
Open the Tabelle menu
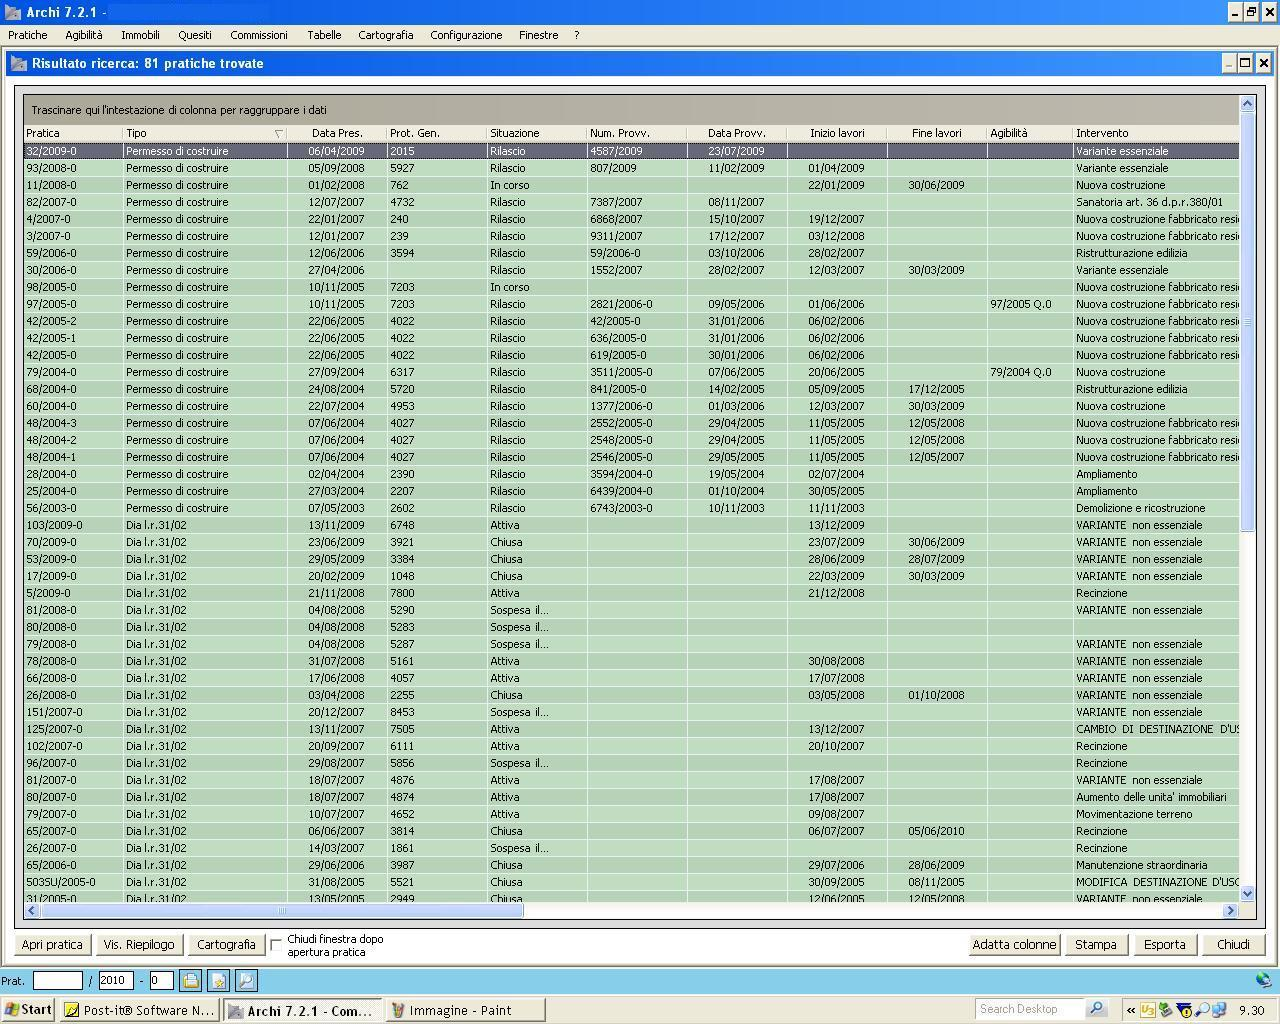(x=324, y=35)
